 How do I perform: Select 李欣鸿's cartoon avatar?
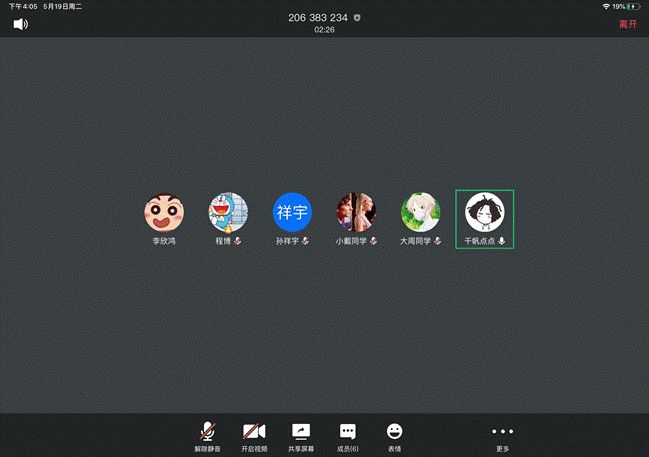click(164, 212)
